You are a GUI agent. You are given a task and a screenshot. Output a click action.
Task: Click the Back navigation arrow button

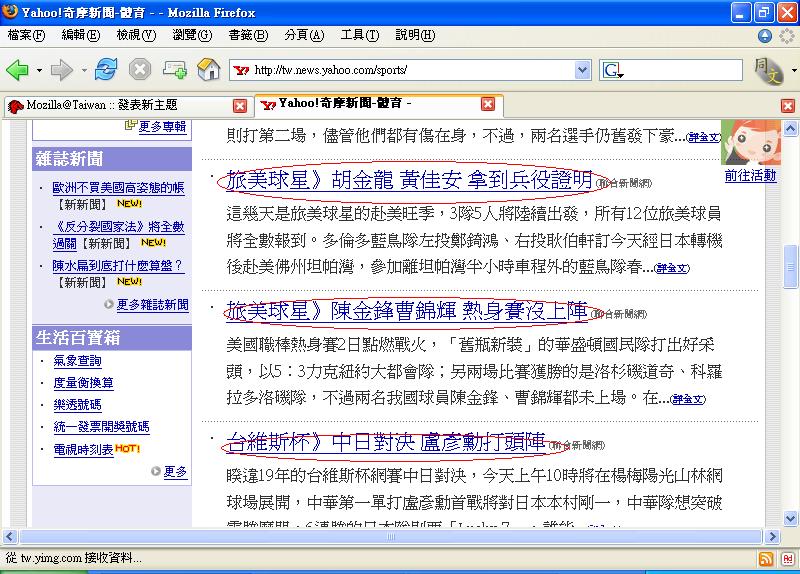click(x=17, y=70)
